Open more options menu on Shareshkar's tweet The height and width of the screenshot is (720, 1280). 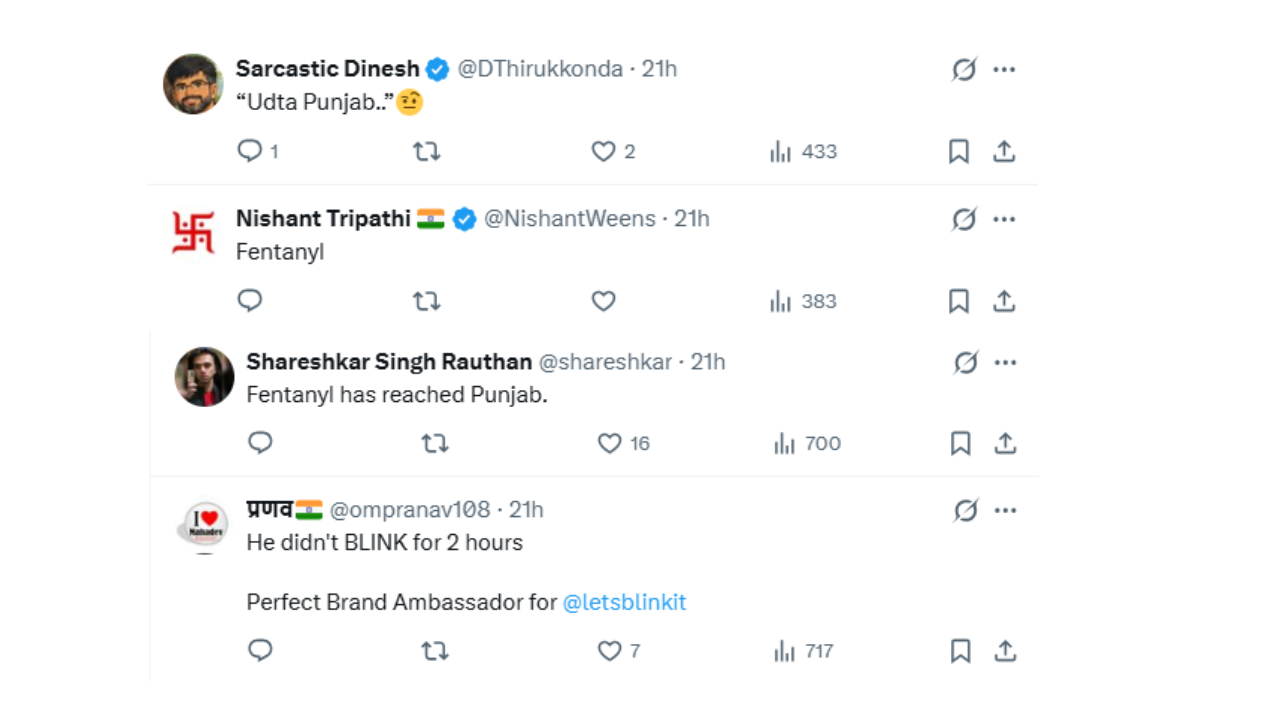(1005, 362)
